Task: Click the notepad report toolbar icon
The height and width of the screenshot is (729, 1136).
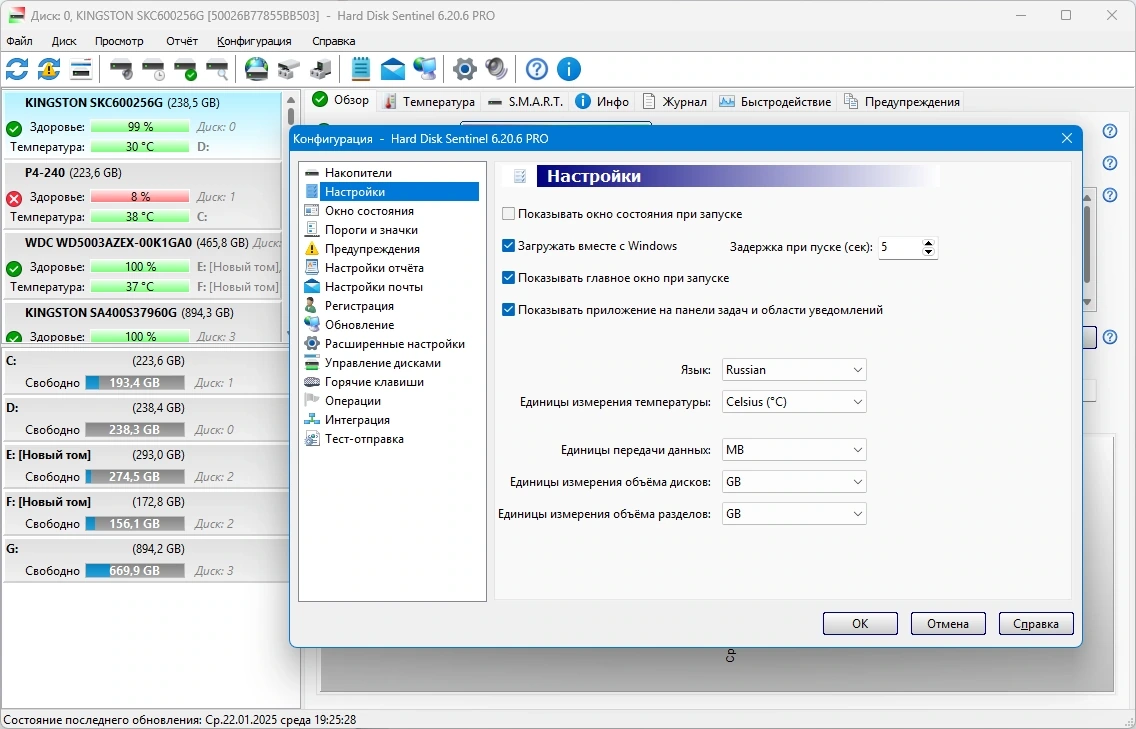Action: coord(361,70)
